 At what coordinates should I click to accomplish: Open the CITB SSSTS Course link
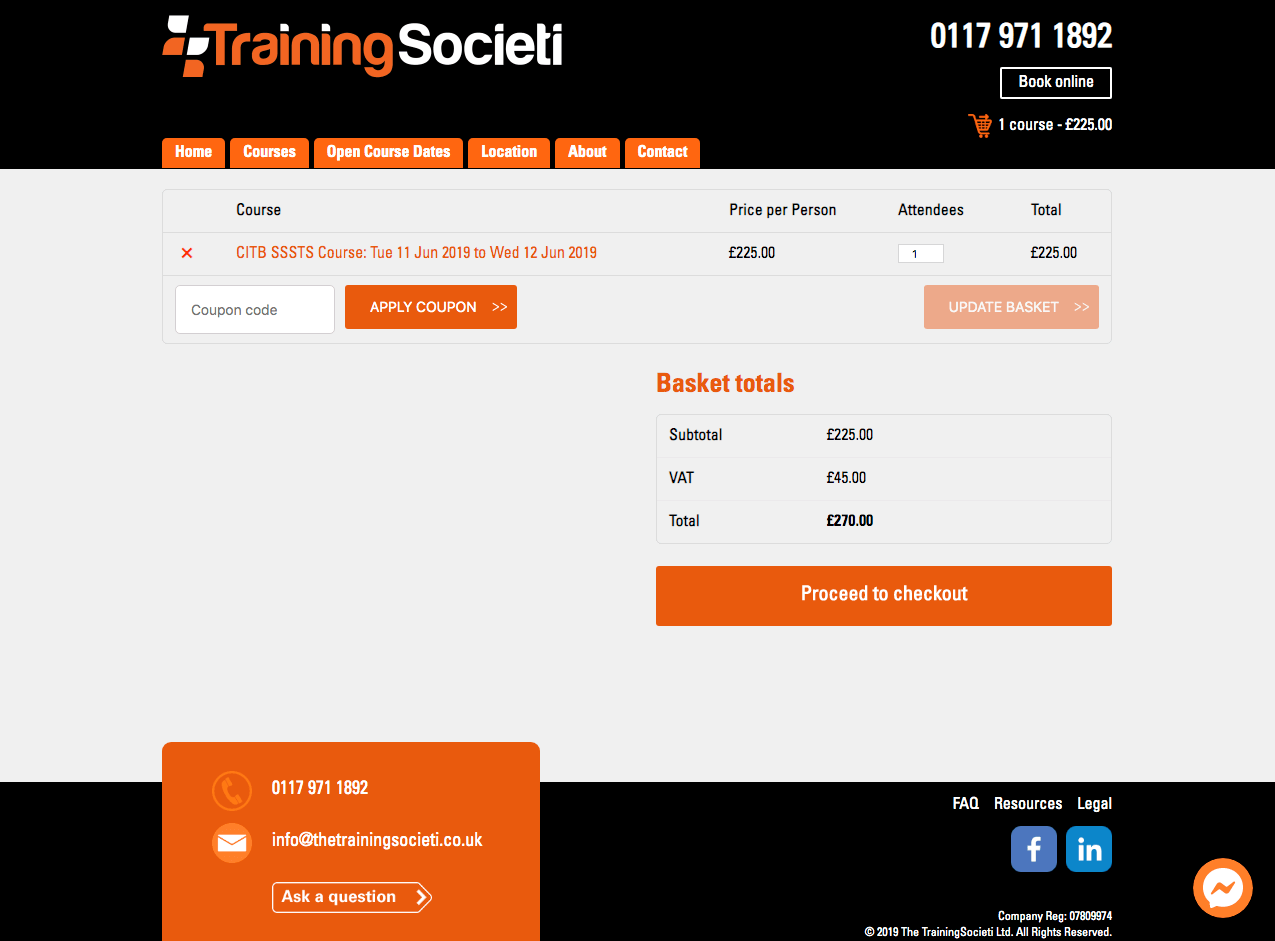click(x=416, y=253)
